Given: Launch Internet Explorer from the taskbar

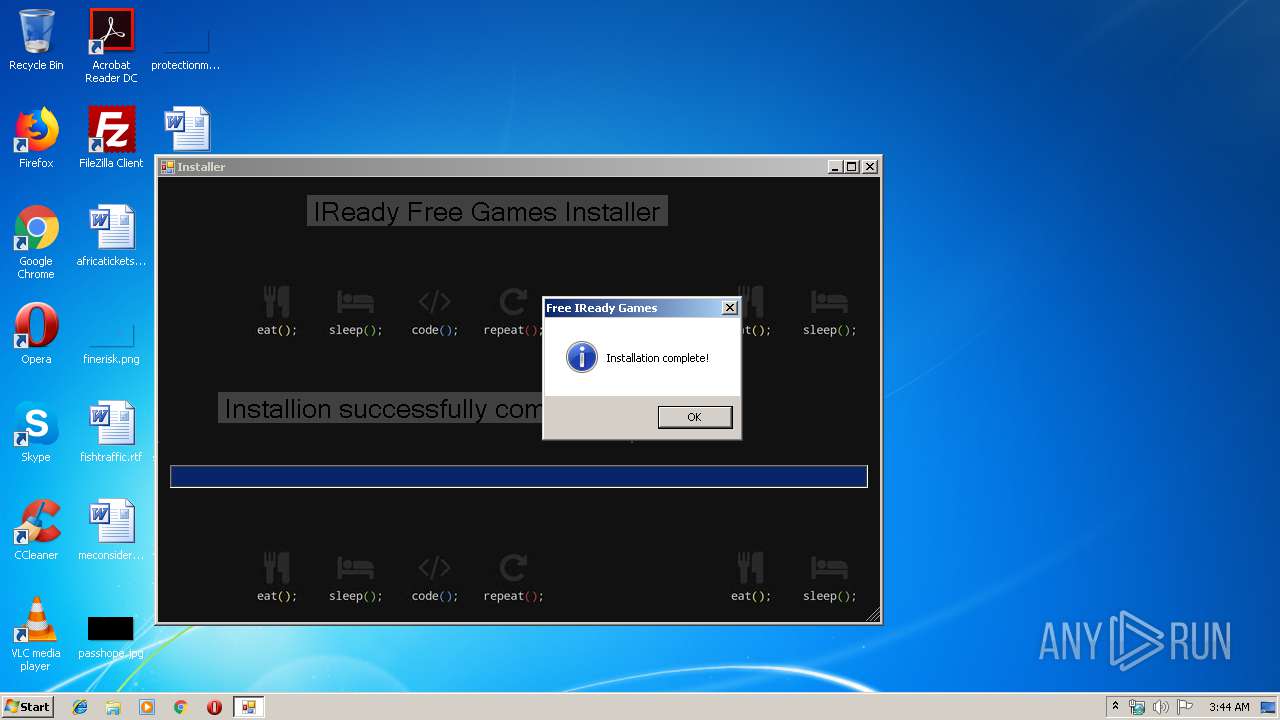Looking at the screenshot, I should (80, 707).
